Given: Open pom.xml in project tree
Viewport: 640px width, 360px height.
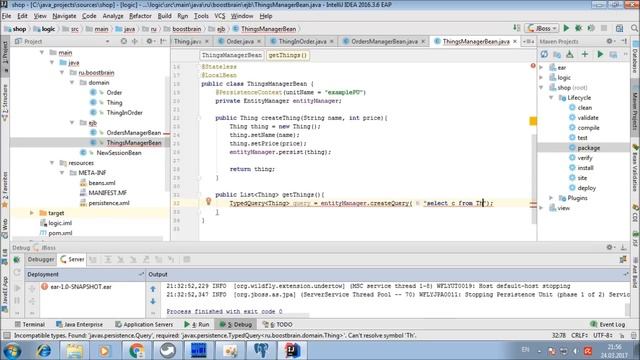Looking at the screenshot, I should coord(60,233).
